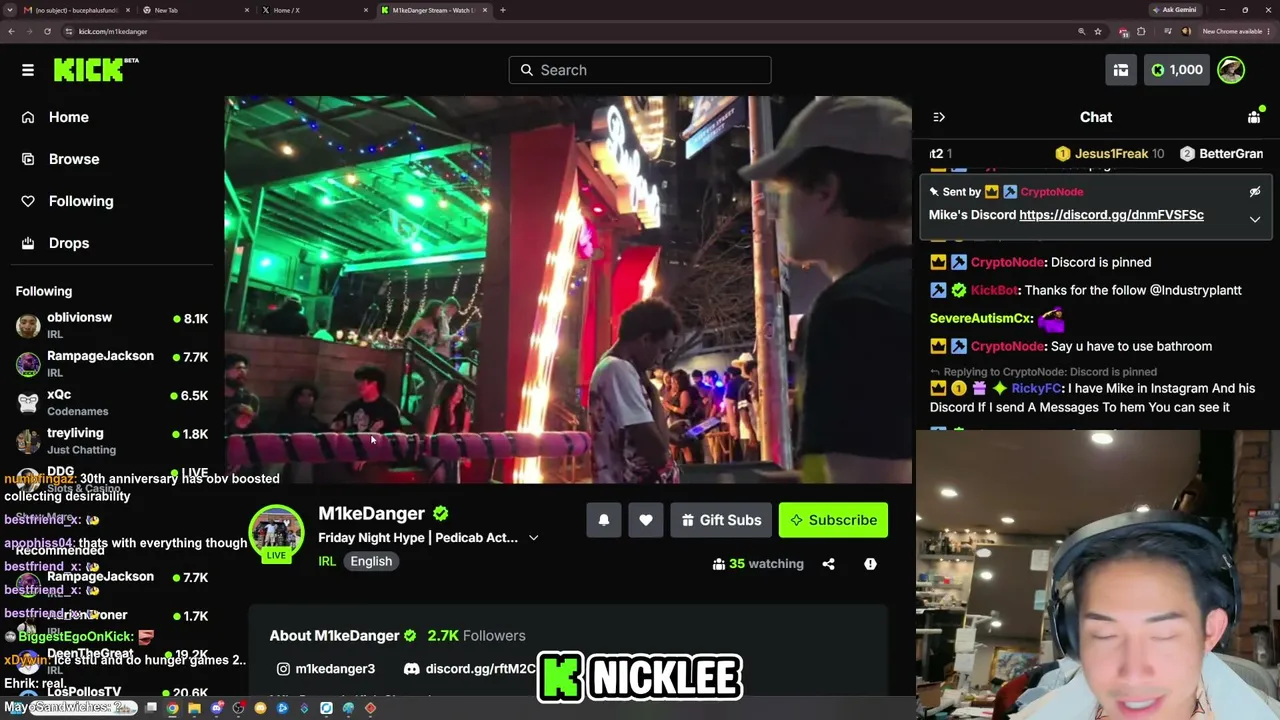
Task: Open a new browser tab with plus
Action: pyautogui.click(x=503, y=10)
